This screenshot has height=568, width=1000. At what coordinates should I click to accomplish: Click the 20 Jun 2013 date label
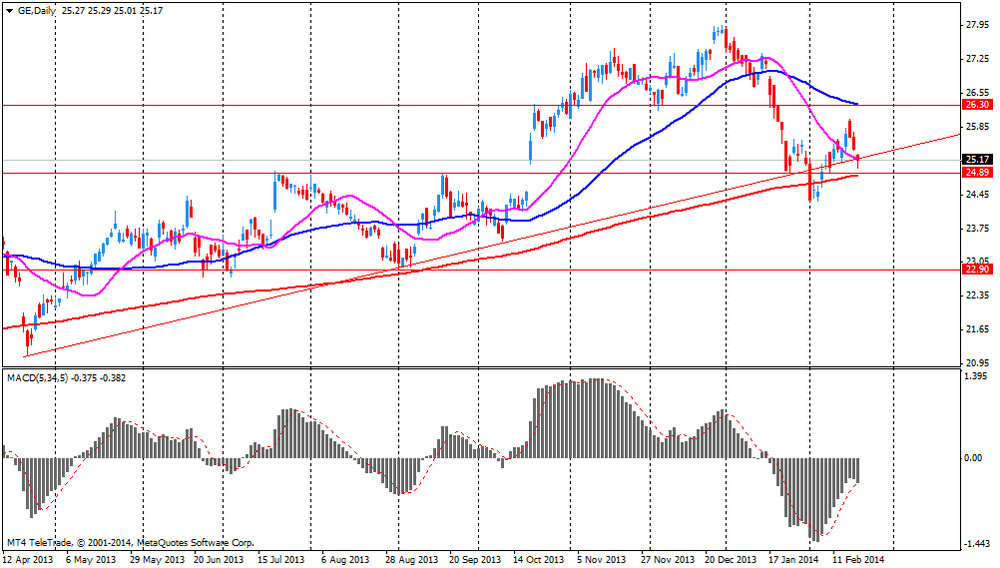point(219,560)
